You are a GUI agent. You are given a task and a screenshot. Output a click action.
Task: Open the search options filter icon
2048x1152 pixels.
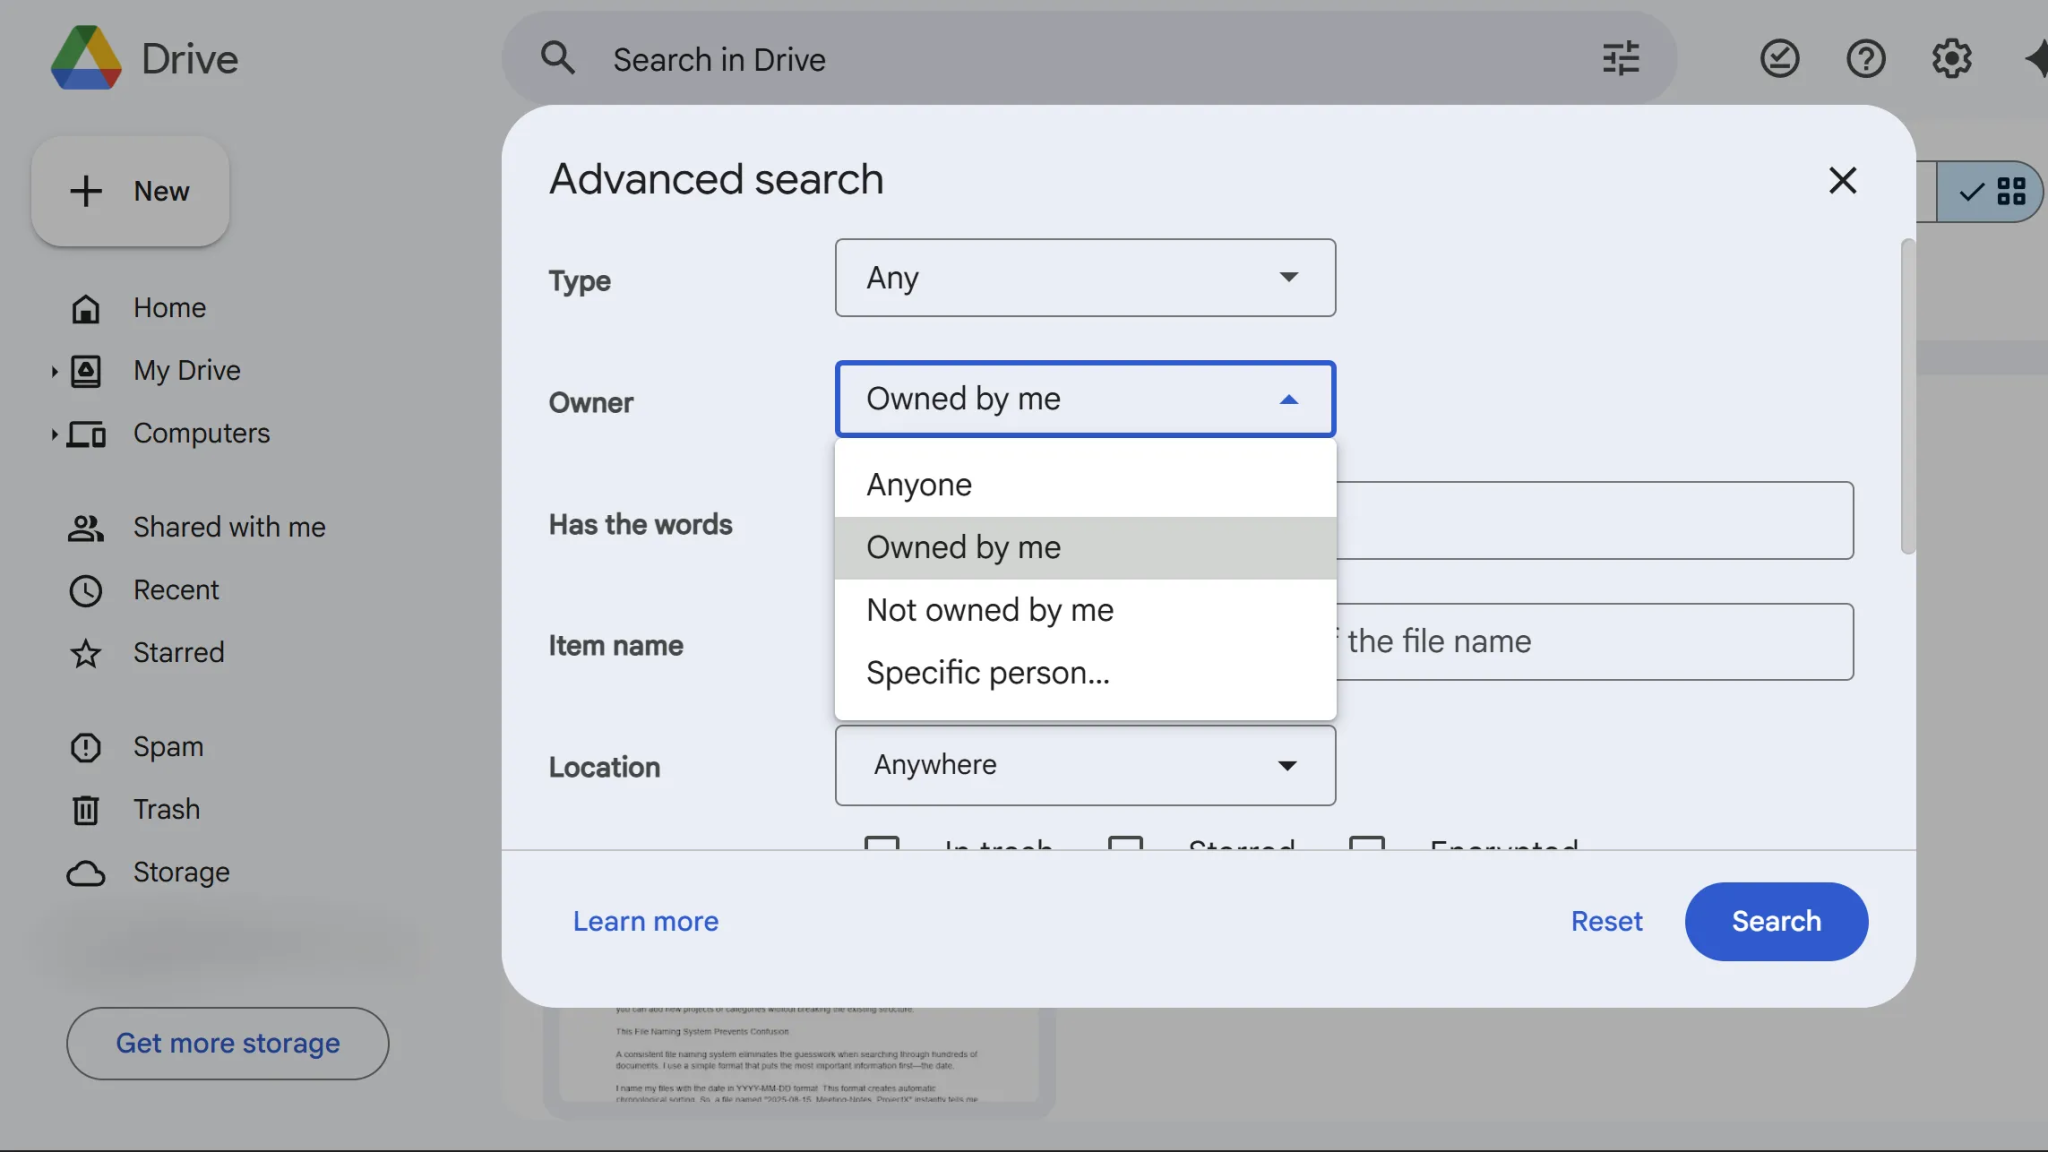(x=1620, y=58)
